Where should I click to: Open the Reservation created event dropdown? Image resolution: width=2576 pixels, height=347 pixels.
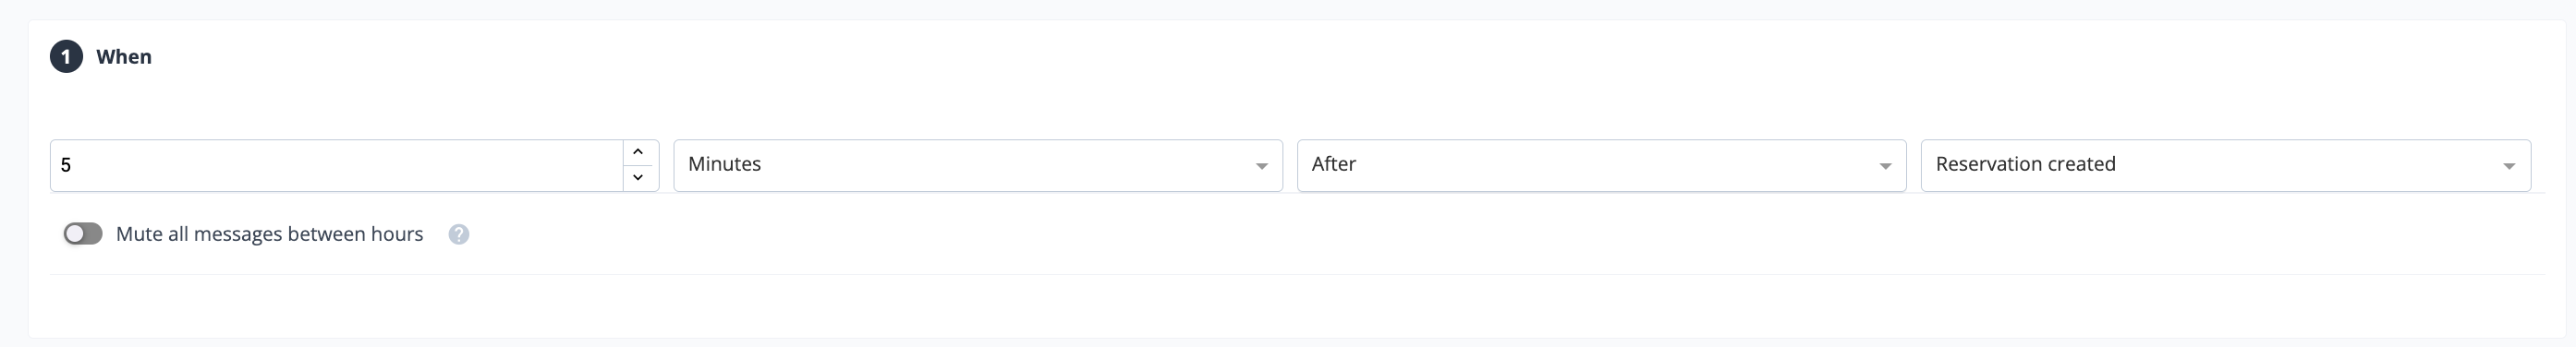coord(2225,165)
